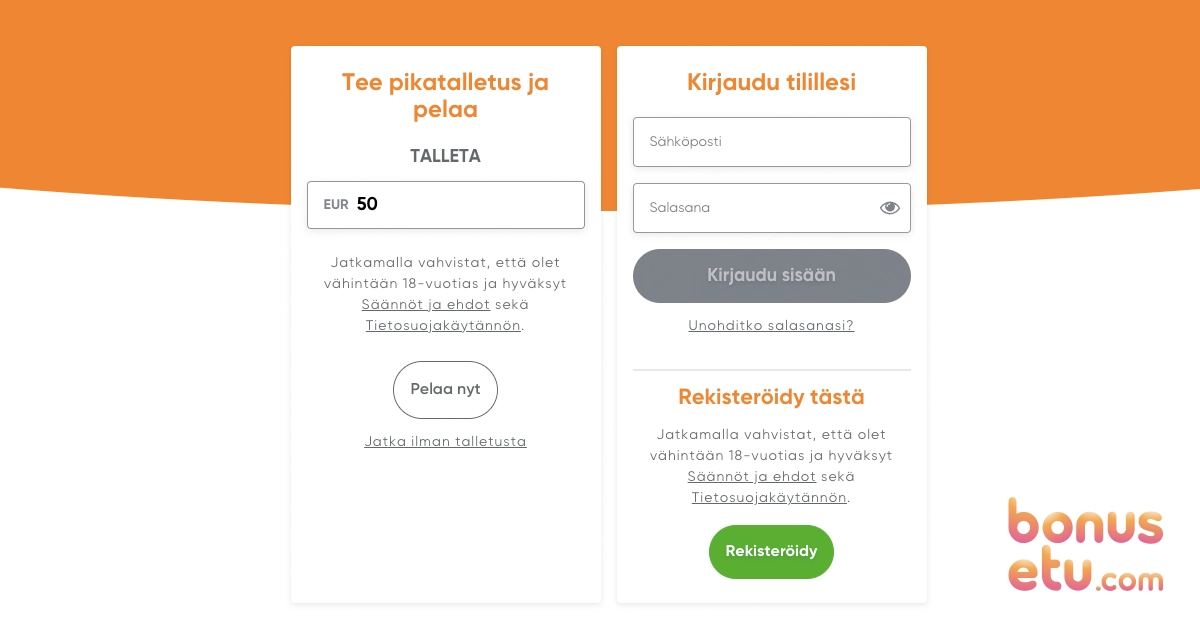This screenshot has height=628, width=1200.
Task: Click the age confirmation text in deposit card
Action: [445, 294]
